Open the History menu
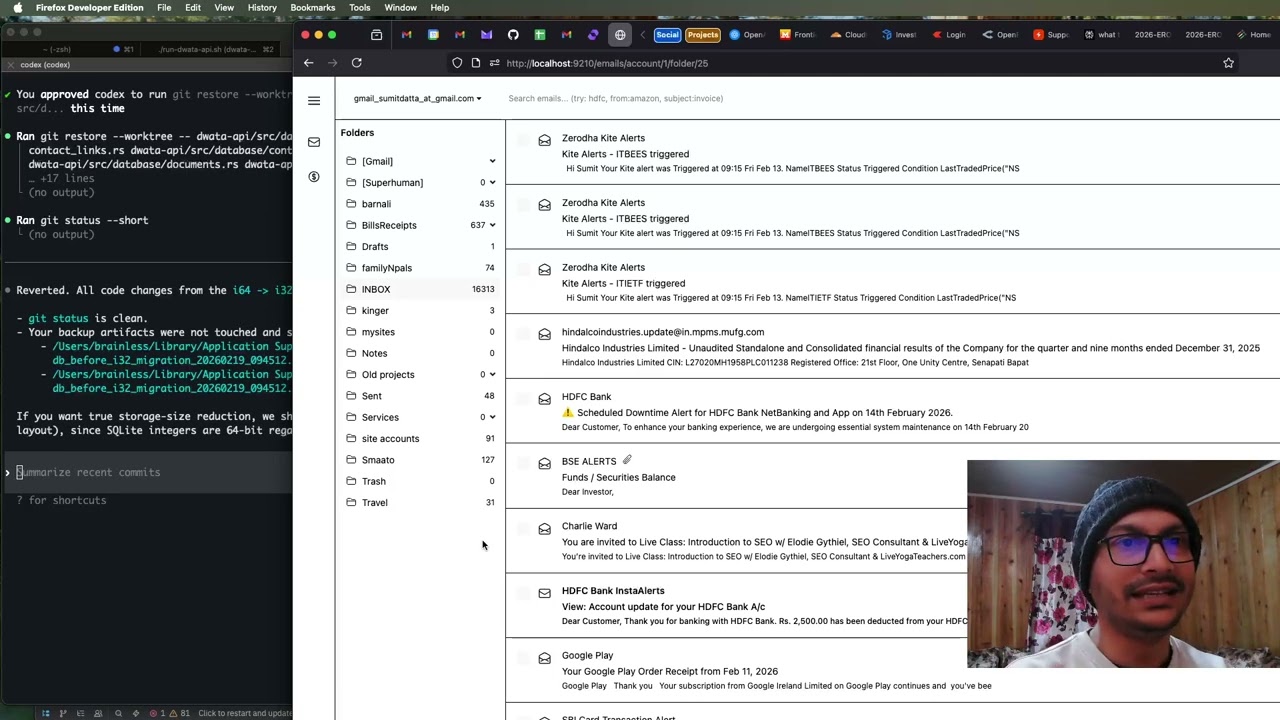The image size is (1280, 720). [x=262, y=8]
